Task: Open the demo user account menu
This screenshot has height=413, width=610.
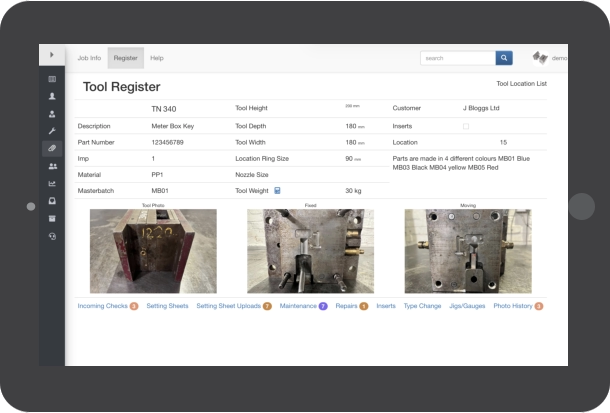Action: (x=550, y=58)
